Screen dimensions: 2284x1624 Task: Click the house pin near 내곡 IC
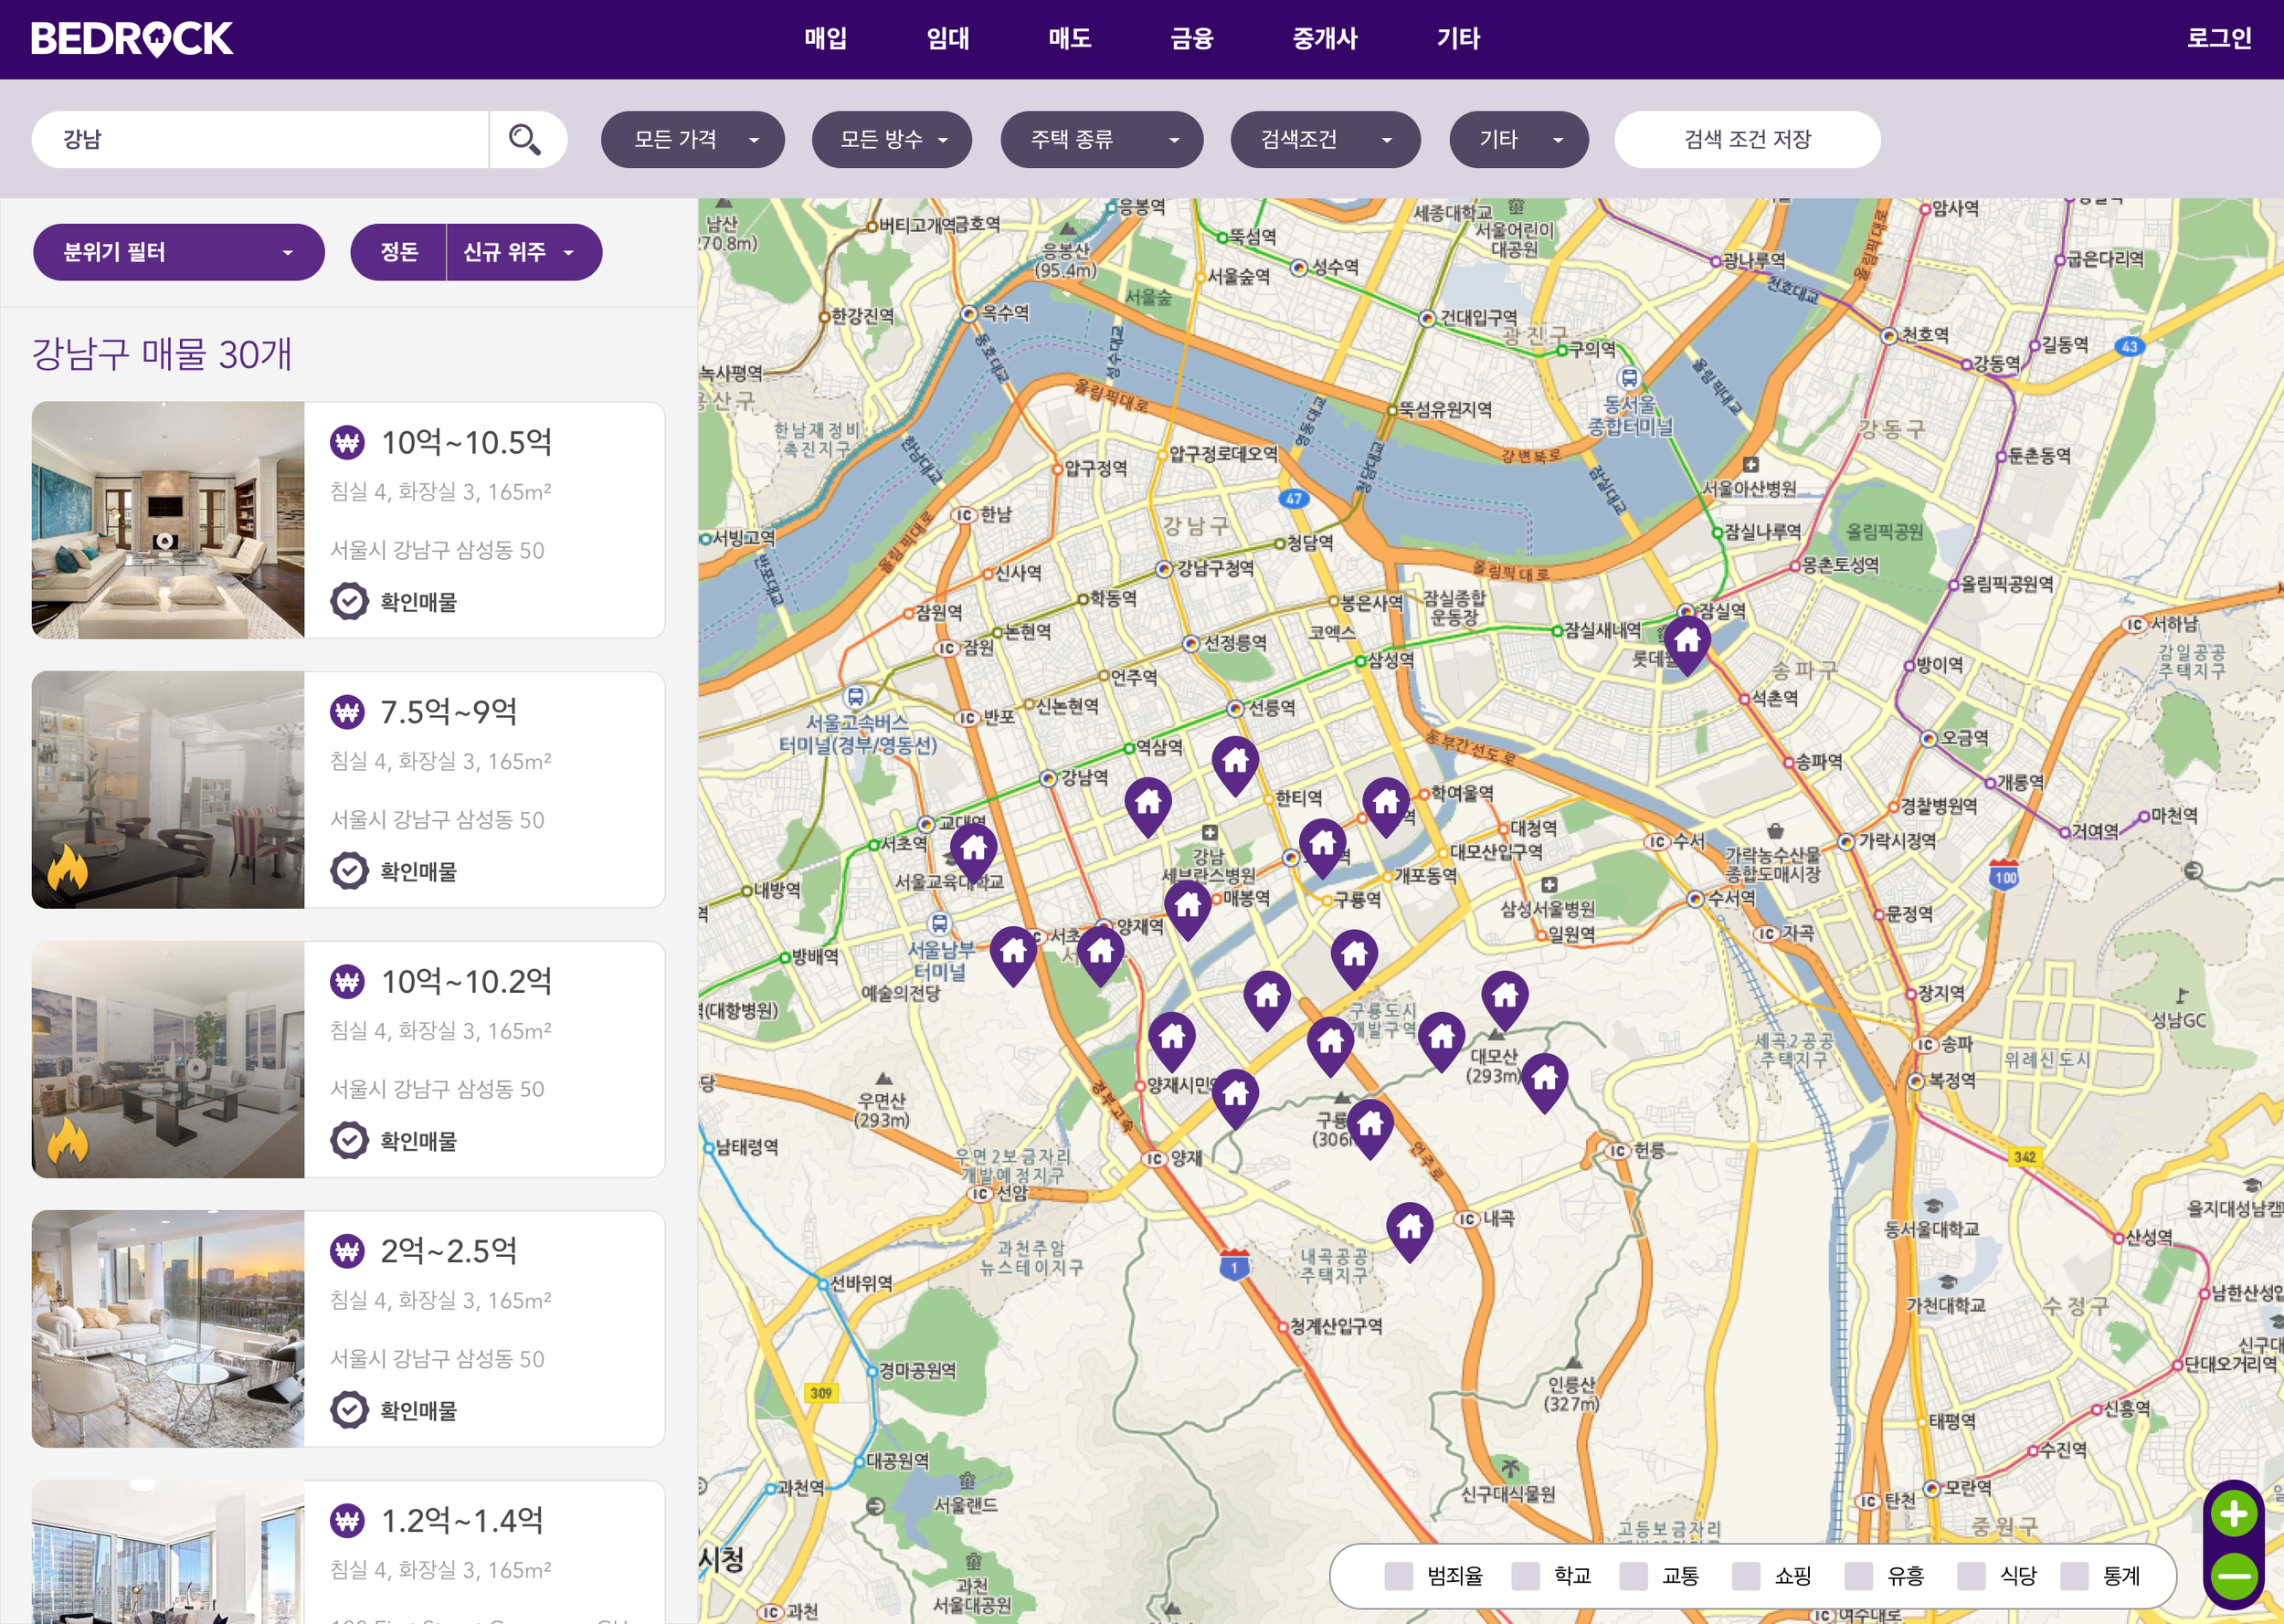[1409, 1228]
